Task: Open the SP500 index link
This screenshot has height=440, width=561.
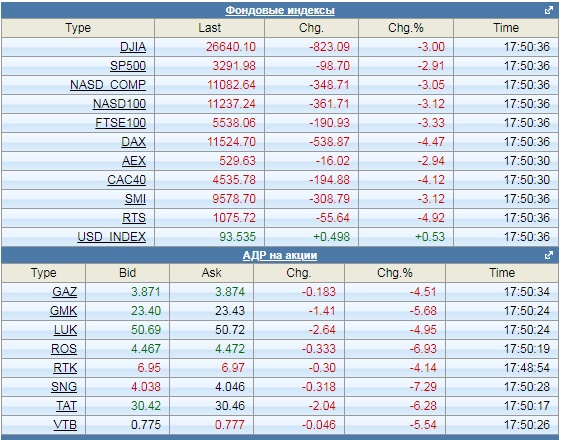Action: 128,66
